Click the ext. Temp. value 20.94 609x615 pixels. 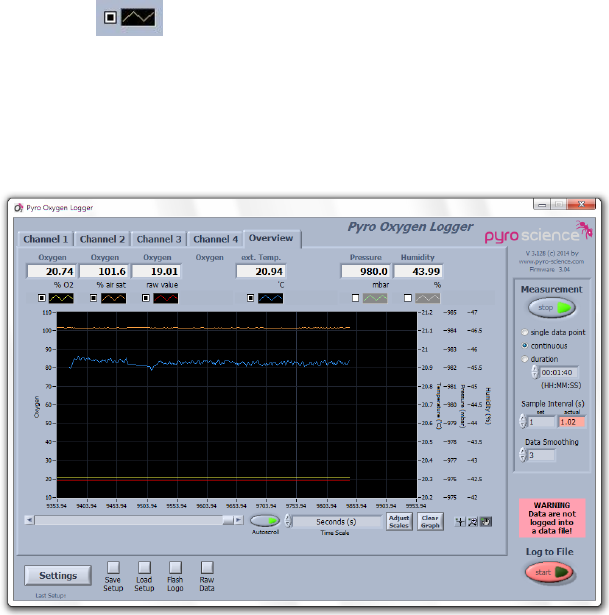pyautogui.click(x=261, y=271)
